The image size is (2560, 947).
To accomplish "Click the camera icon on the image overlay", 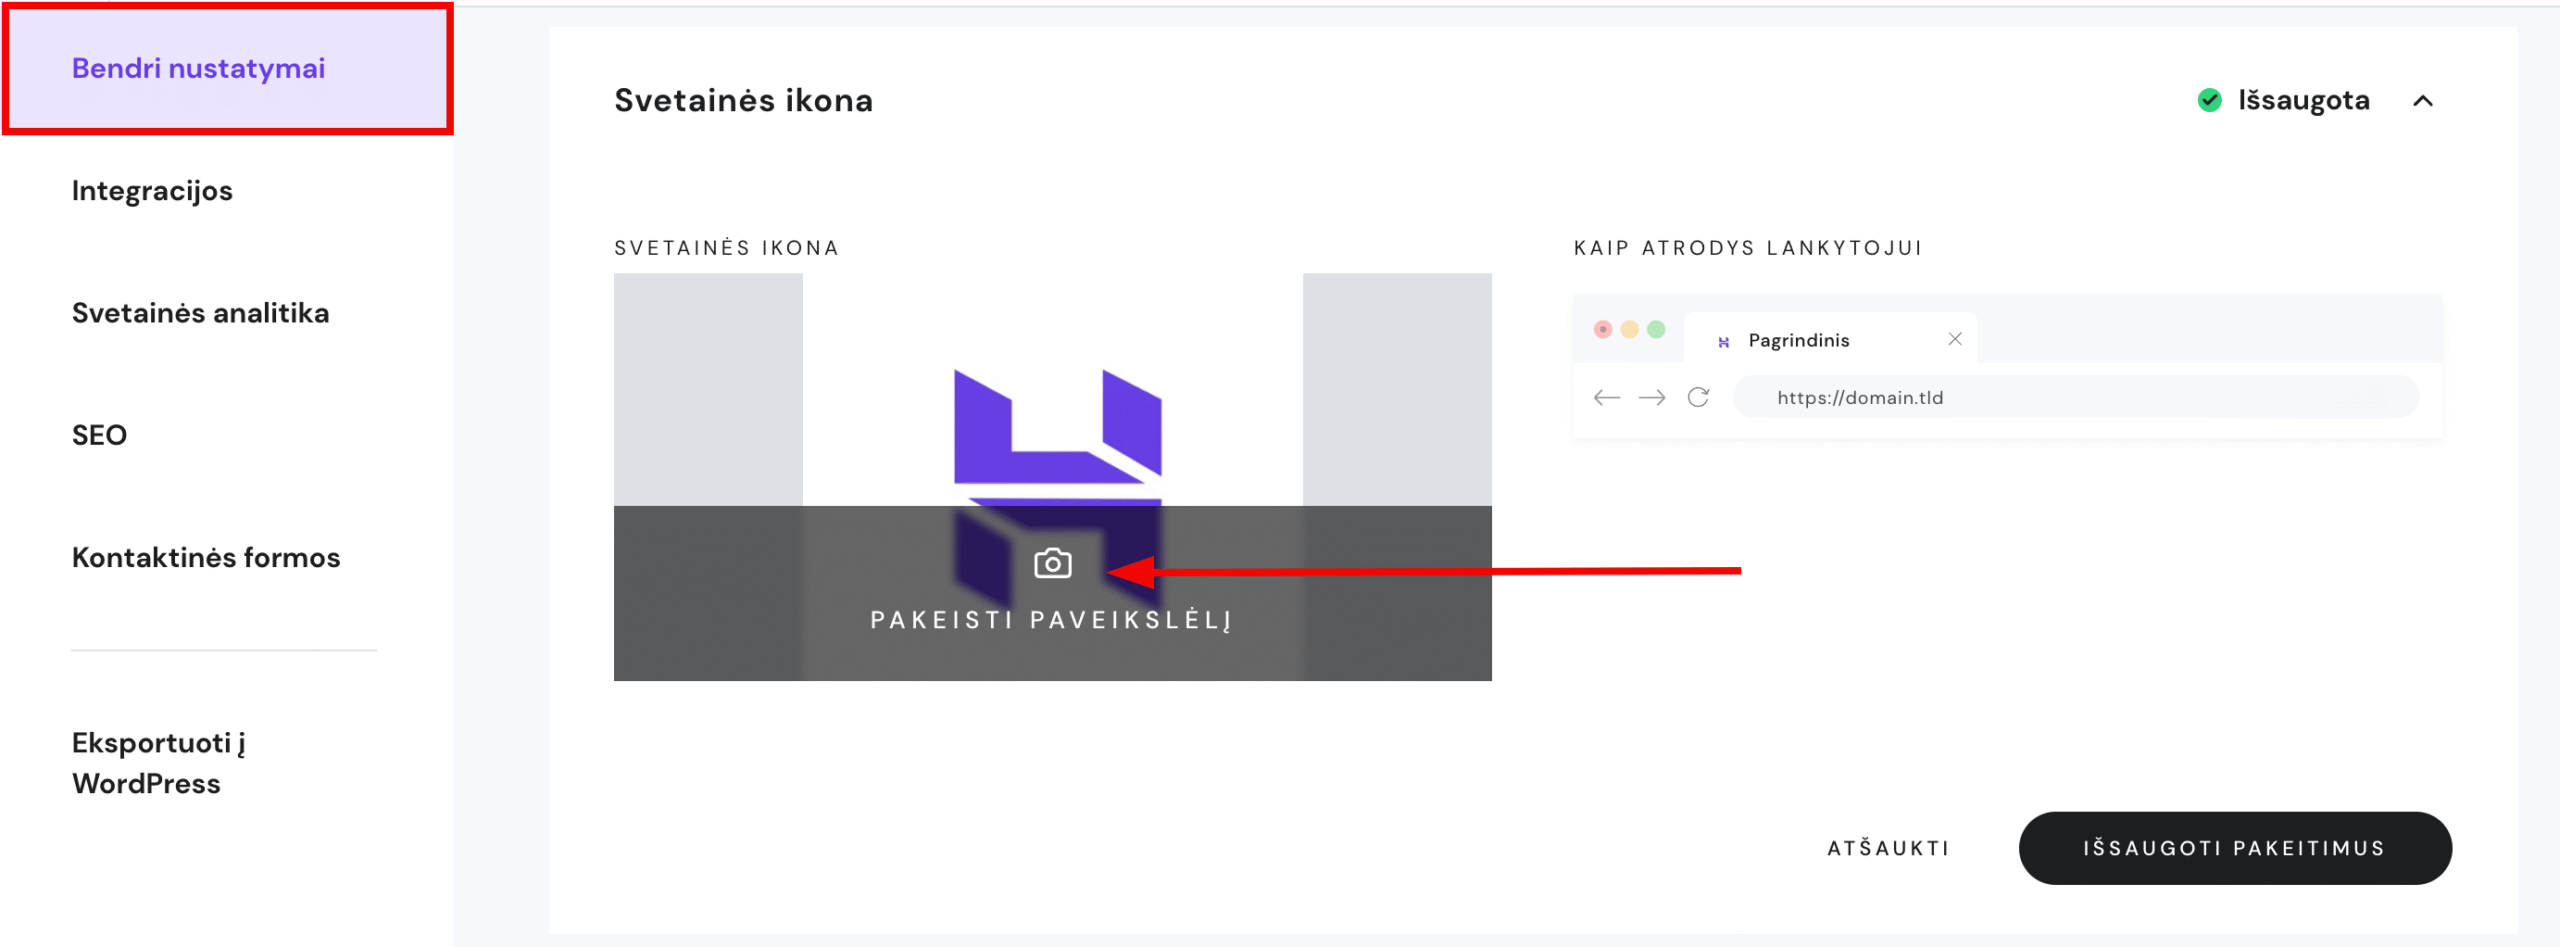I will [1052, 564].
